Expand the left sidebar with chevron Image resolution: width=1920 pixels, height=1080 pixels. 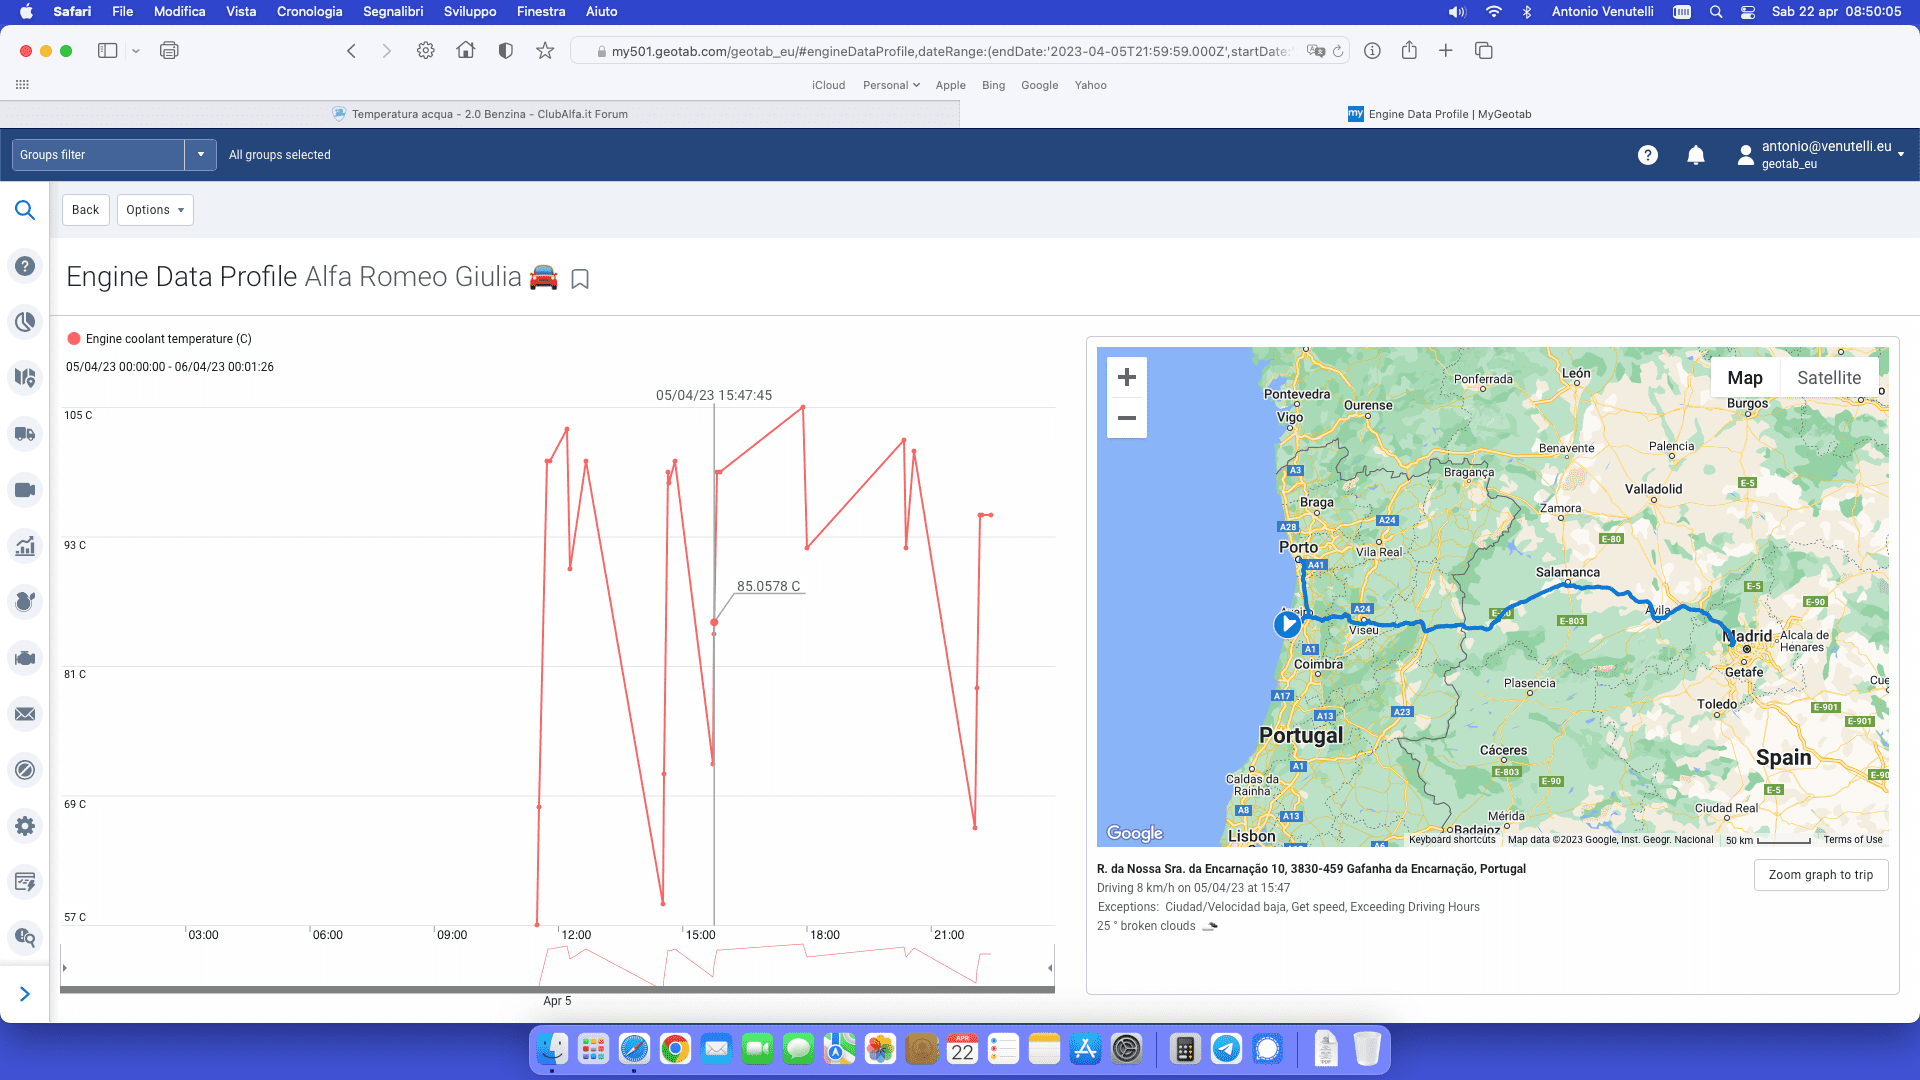coord(25,994)
